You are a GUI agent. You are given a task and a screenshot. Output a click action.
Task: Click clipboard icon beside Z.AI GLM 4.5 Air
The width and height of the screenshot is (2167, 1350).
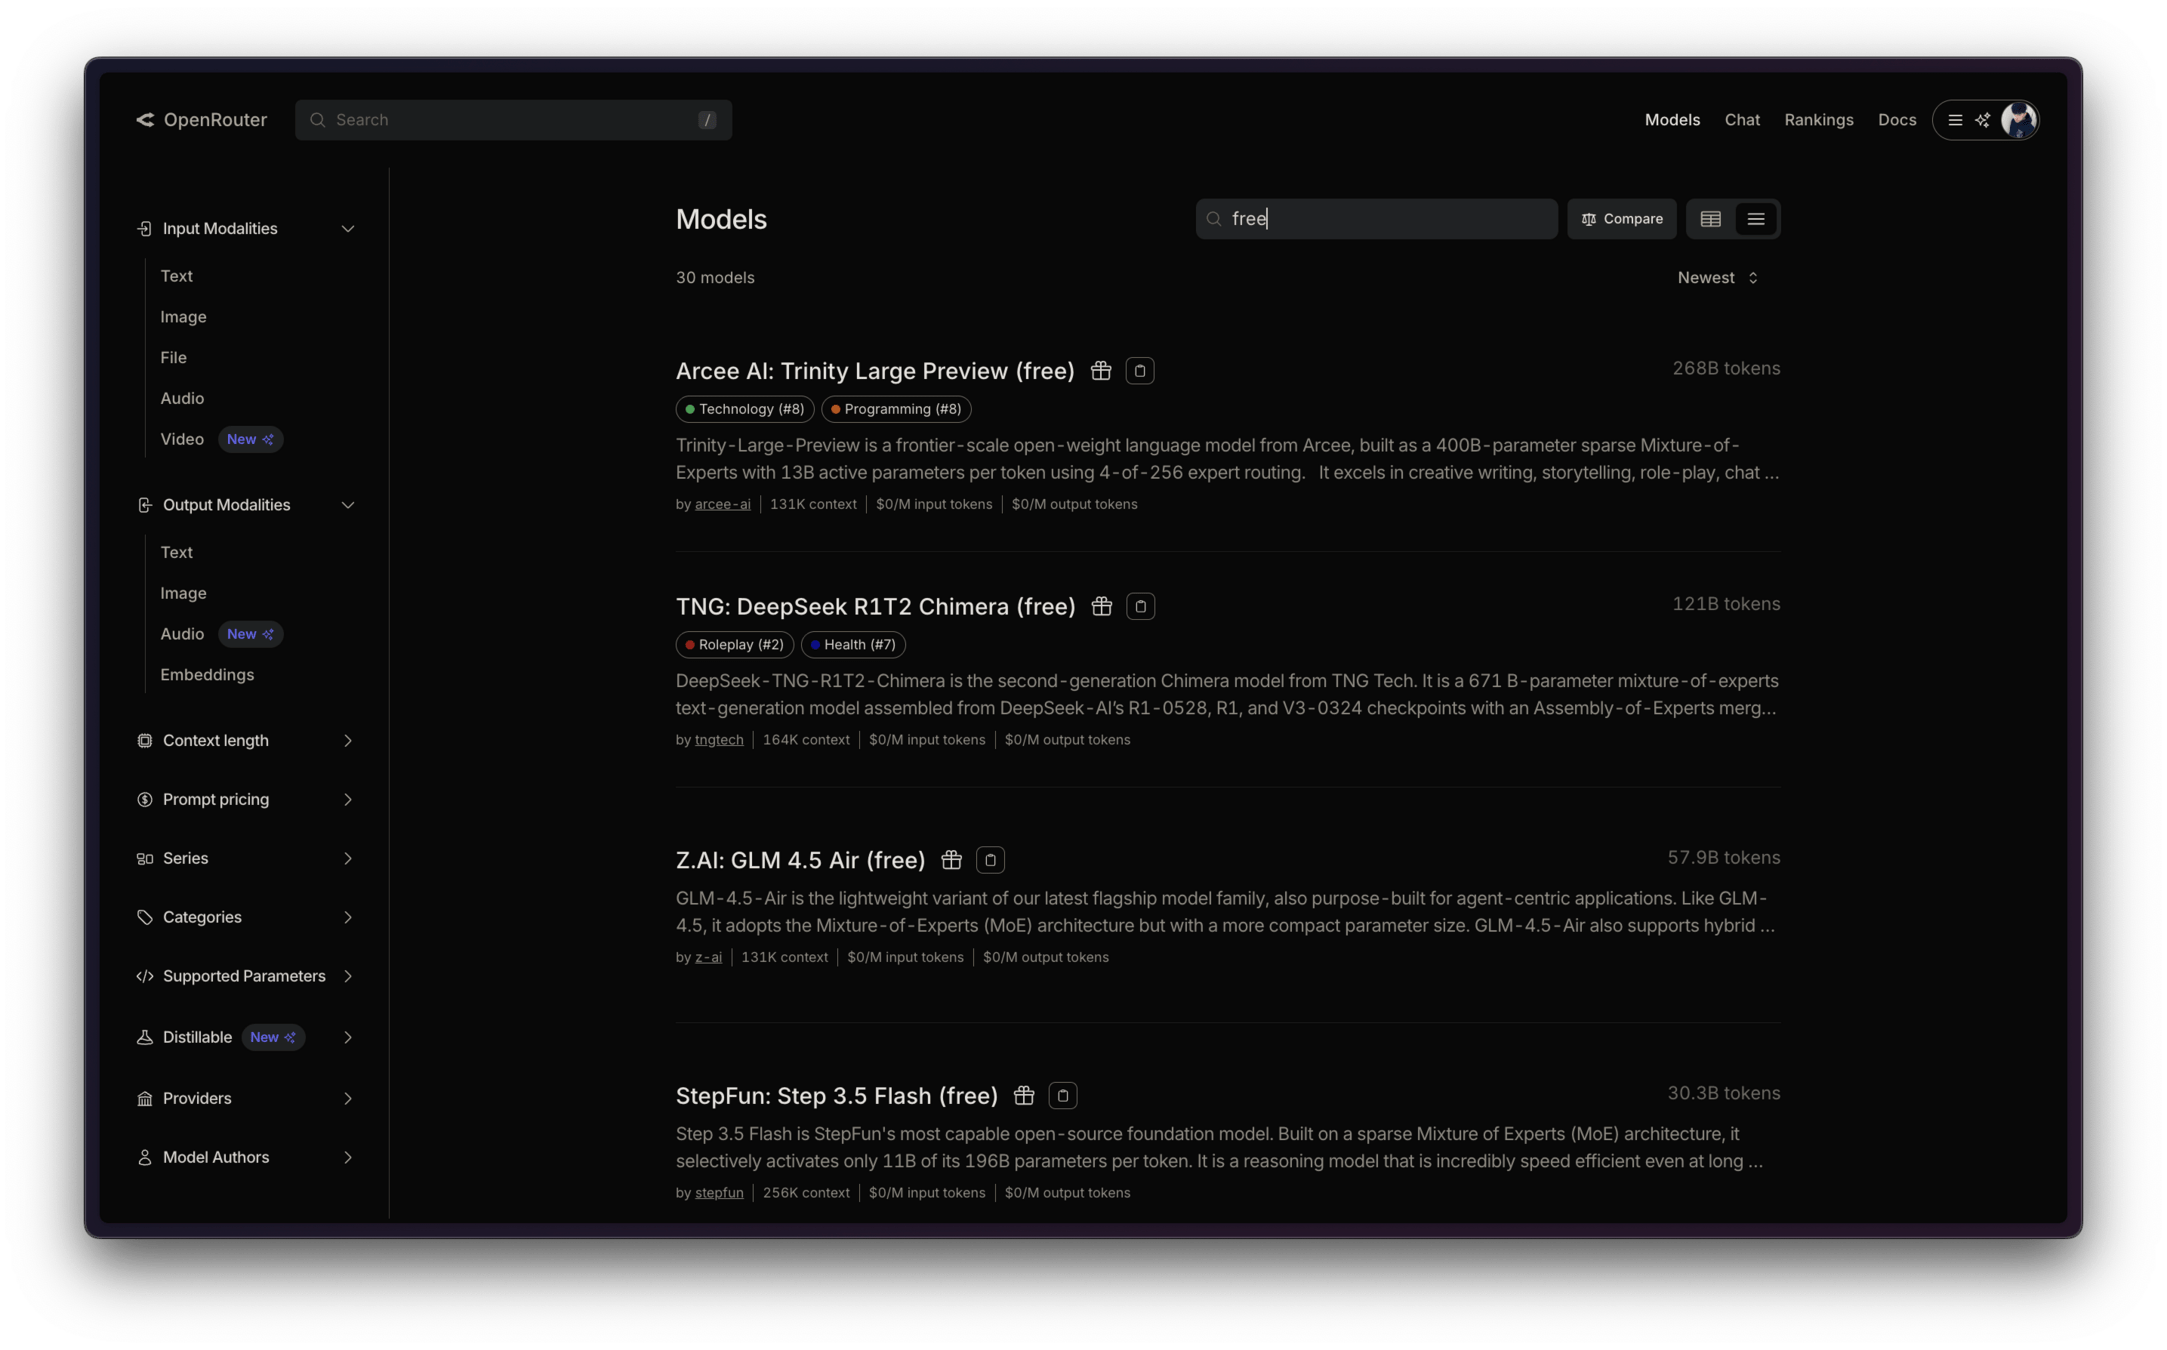(x=990, y=860)
